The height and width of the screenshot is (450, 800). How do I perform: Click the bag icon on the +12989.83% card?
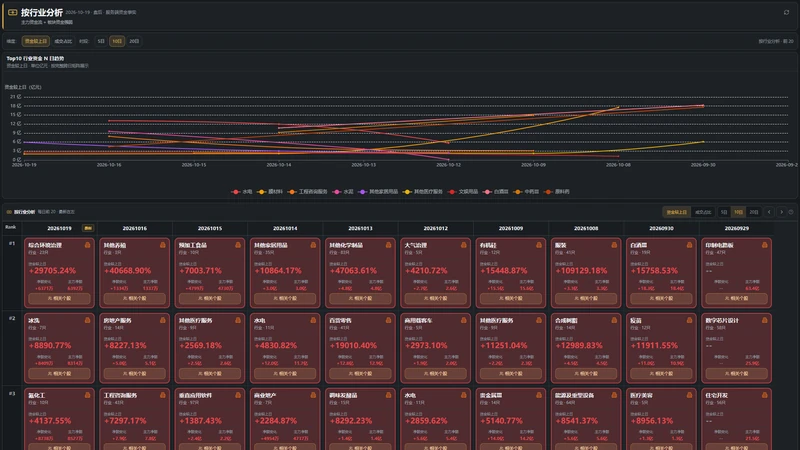click(614, 320)
